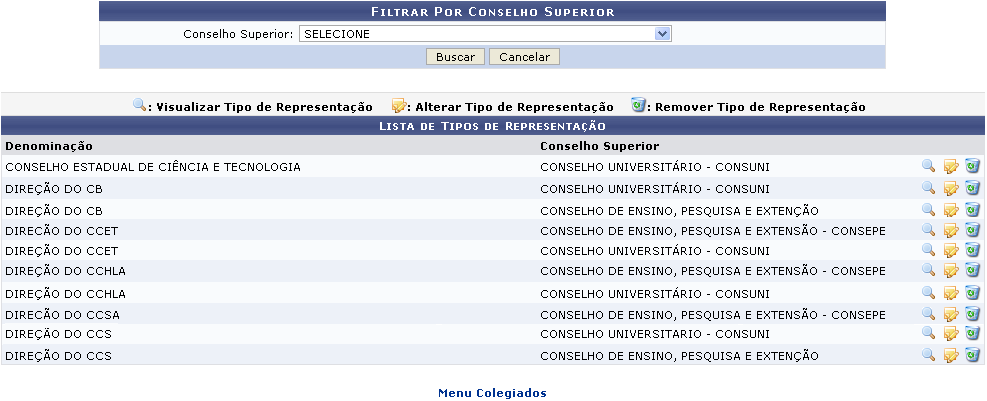
Task: View DIREÇÃO DO CCHLA CONSEPE row
Action: 928,269
